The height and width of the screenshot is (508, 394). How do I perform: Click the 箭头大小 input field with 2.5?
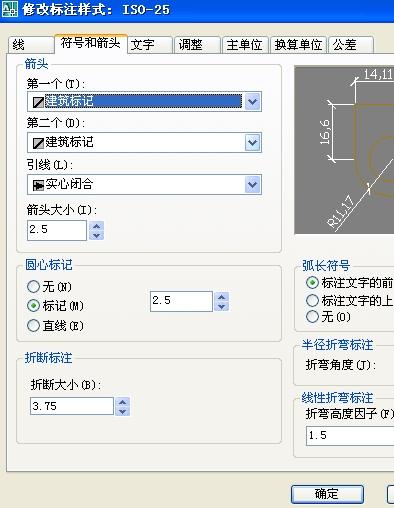(x=57, y=230)
